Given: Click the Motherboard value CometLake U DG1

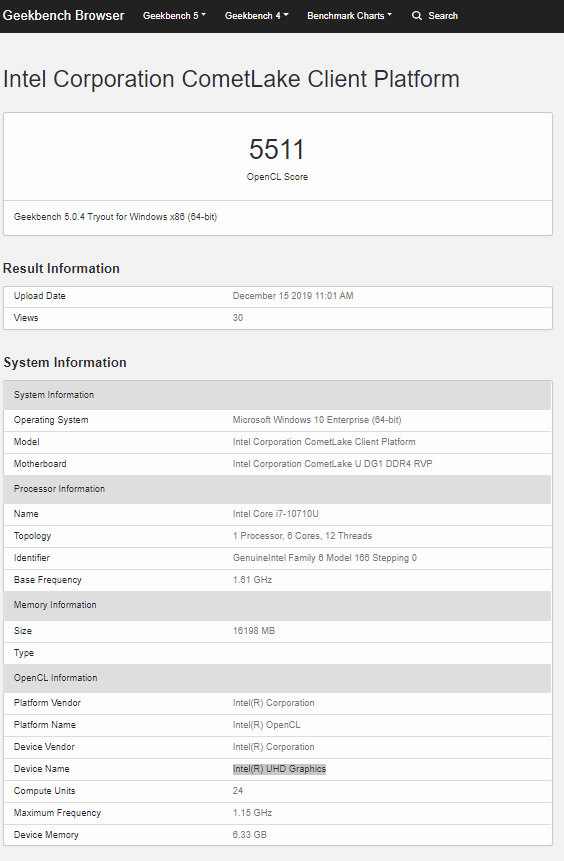Looking at the screenshot, I should coord(332,464).
